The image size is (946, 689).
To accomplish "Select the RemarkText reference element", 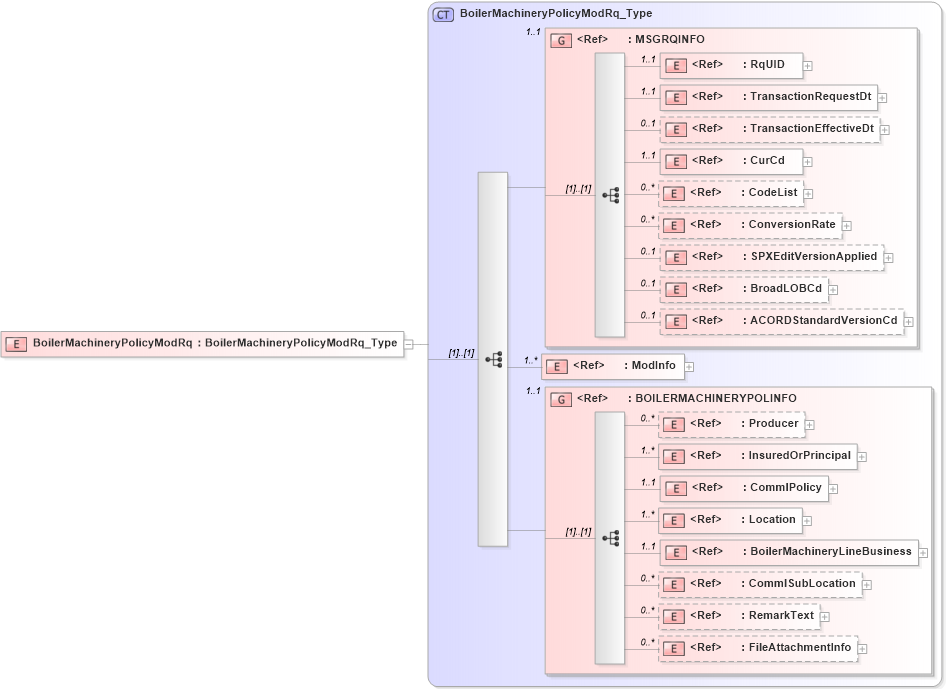I will click(x=778, y=616).
